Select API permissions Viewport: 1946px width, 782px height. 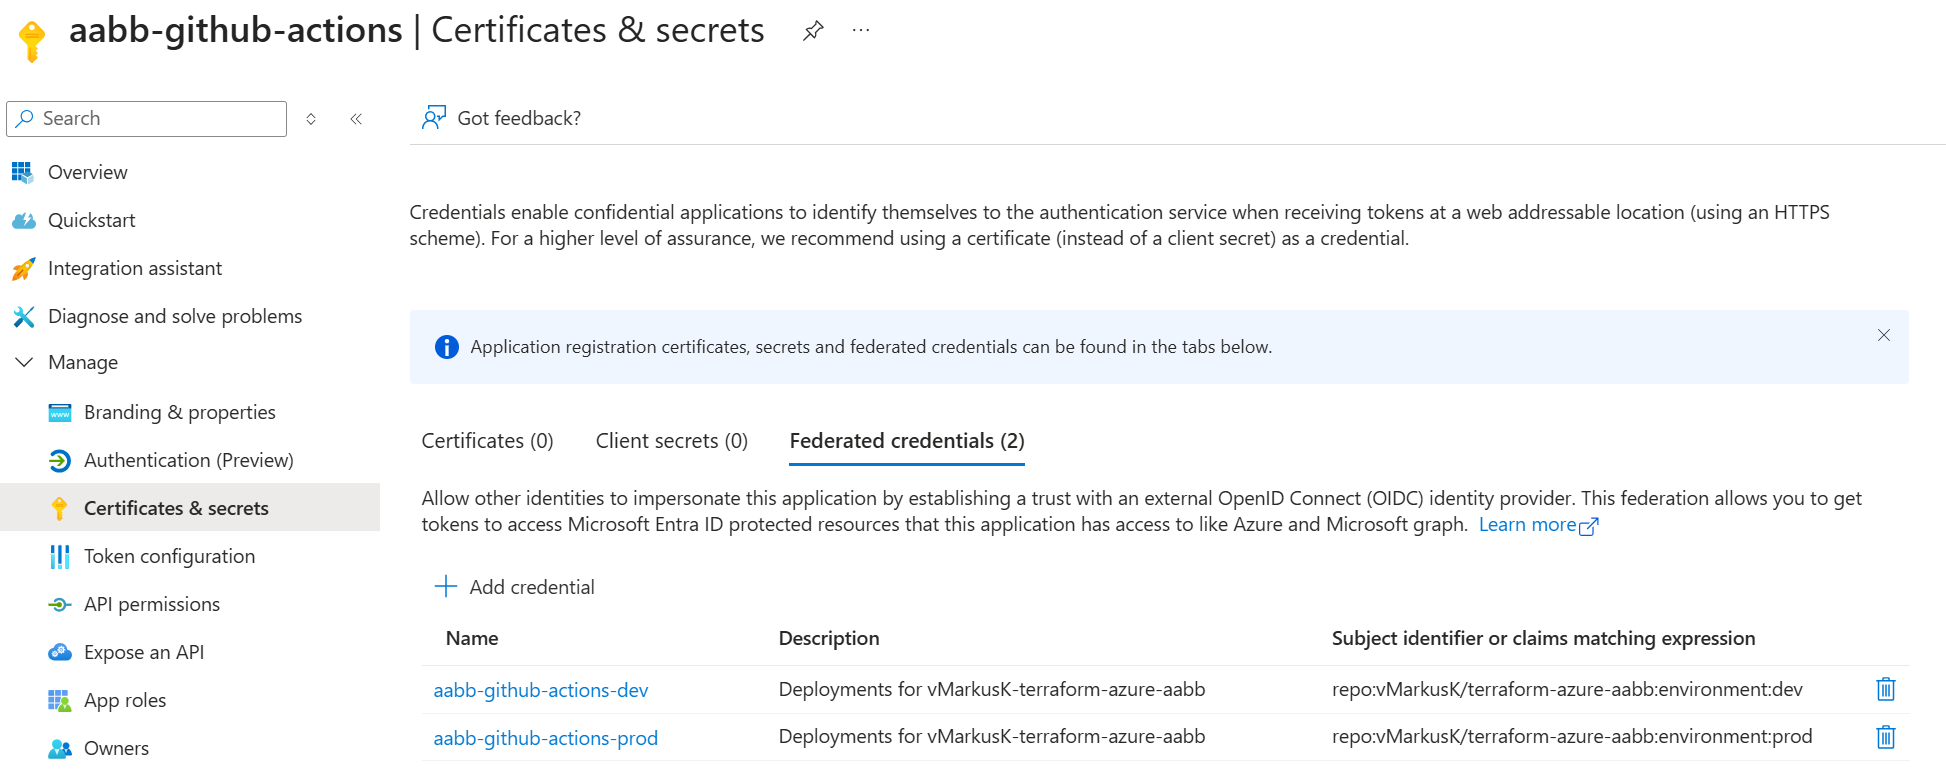click(x=152, y=604)
